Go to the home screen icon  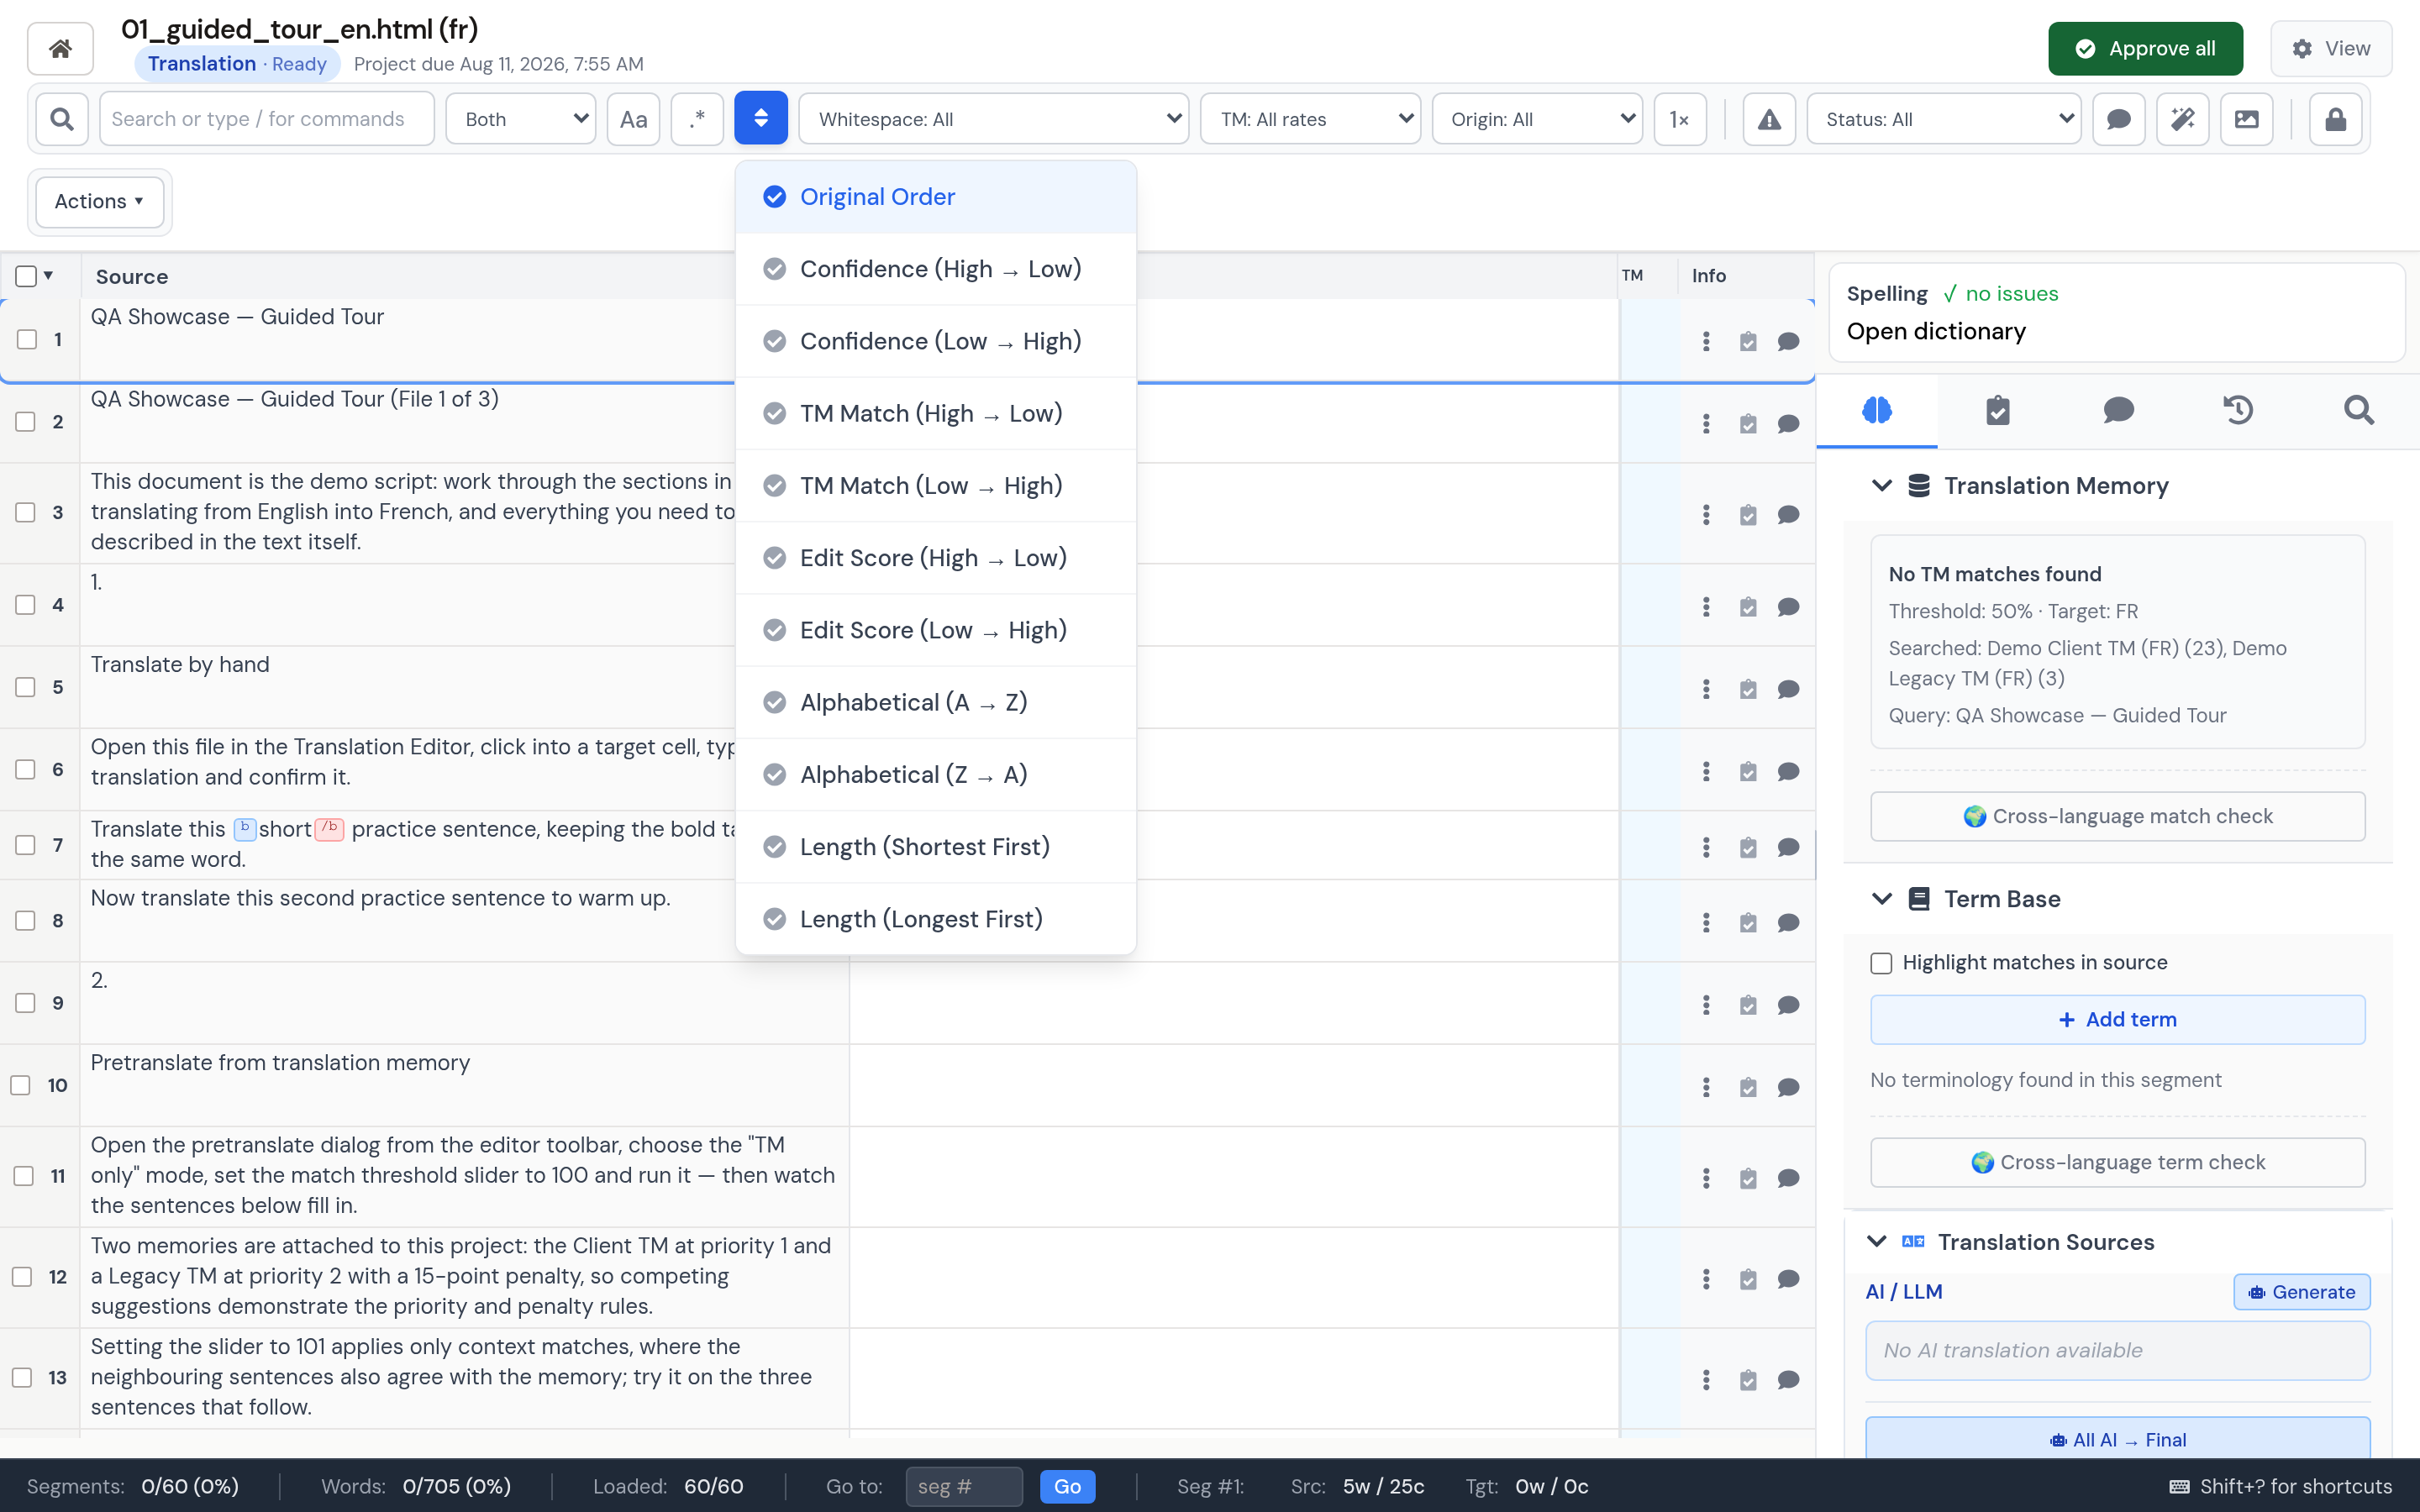(x=60, y=48)
